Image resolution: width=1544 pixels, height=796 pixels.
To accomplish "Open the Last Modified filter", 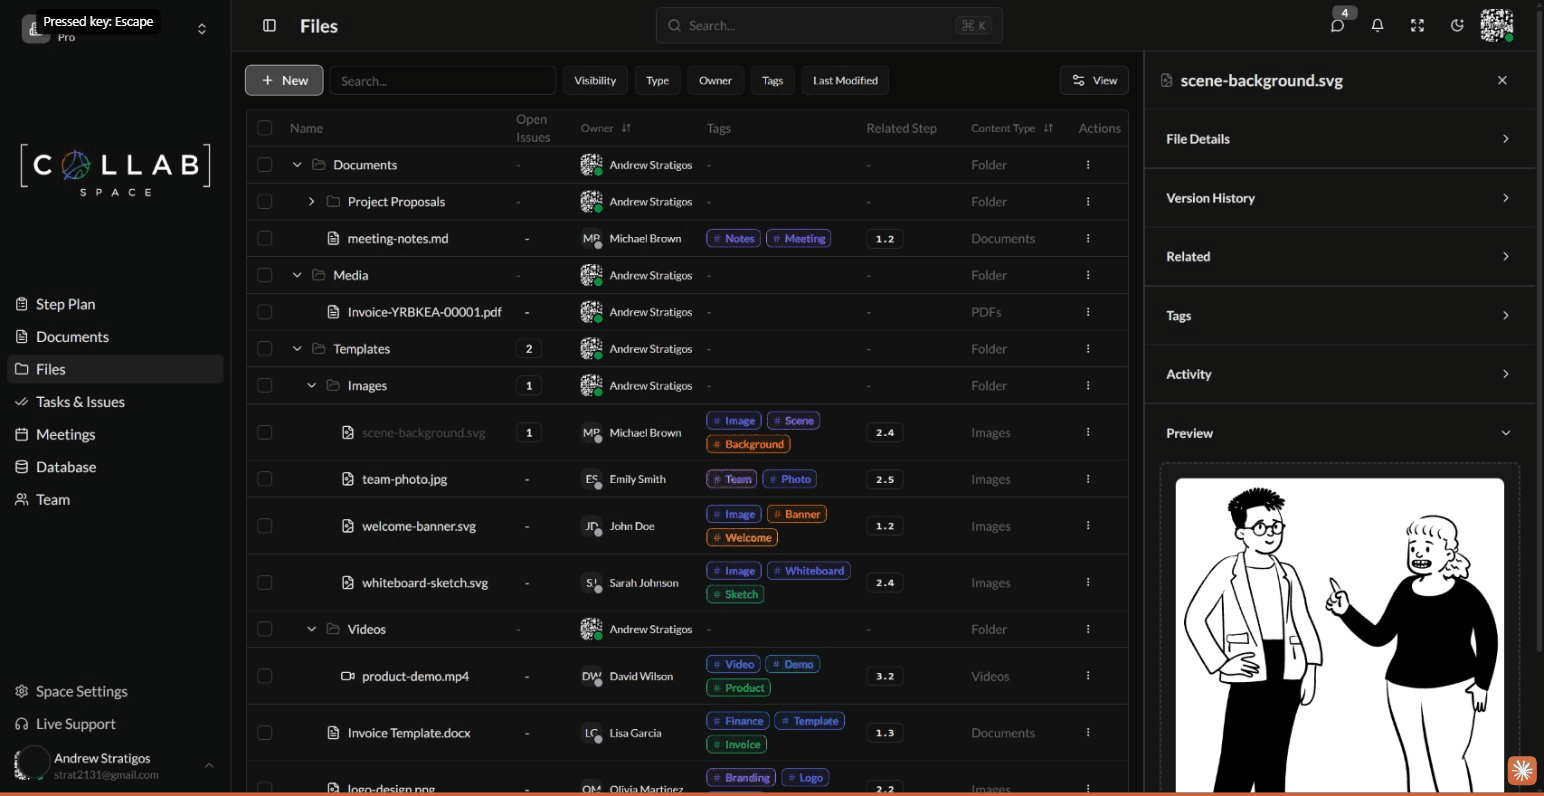I will click(844, 80).
